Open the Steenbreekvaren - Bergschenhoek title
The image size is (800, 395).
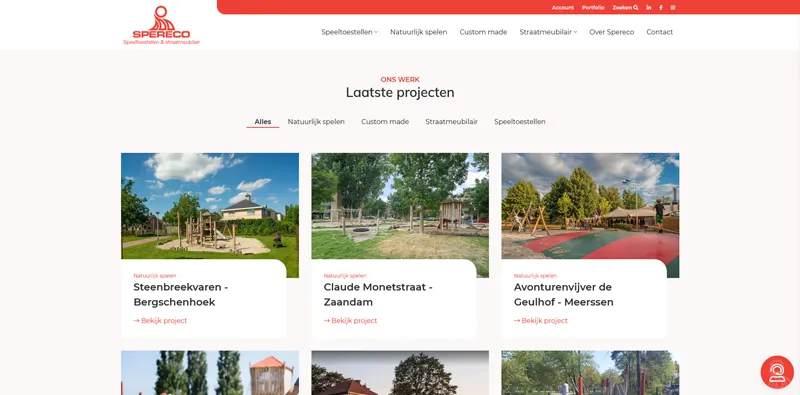pyautogui.click(x=181, y=294)
